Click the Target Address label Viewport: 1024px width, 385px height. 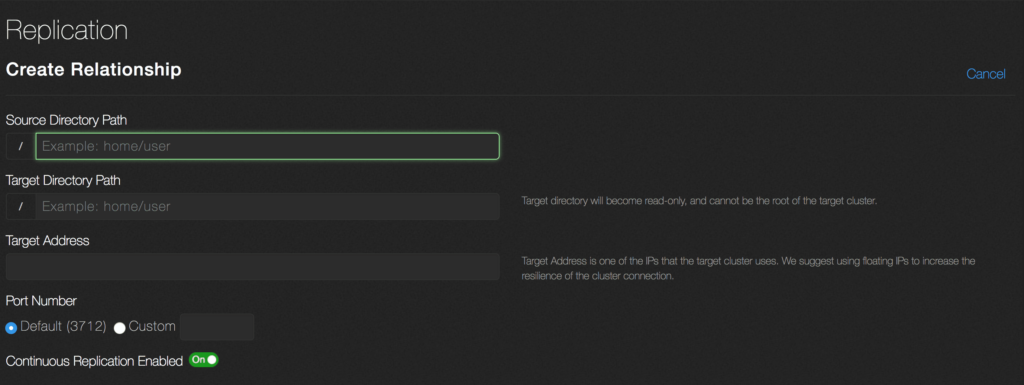[x=48, y=241]
